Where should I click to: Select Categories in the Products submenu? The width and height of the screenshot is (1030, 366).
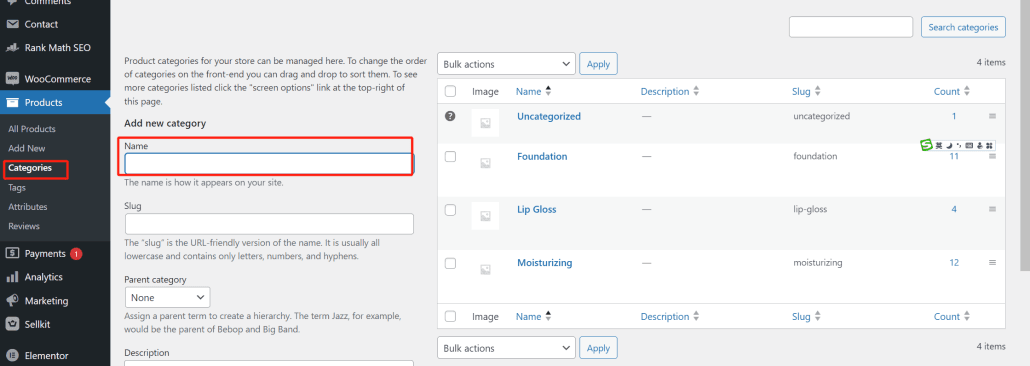[x=30, y=168]
